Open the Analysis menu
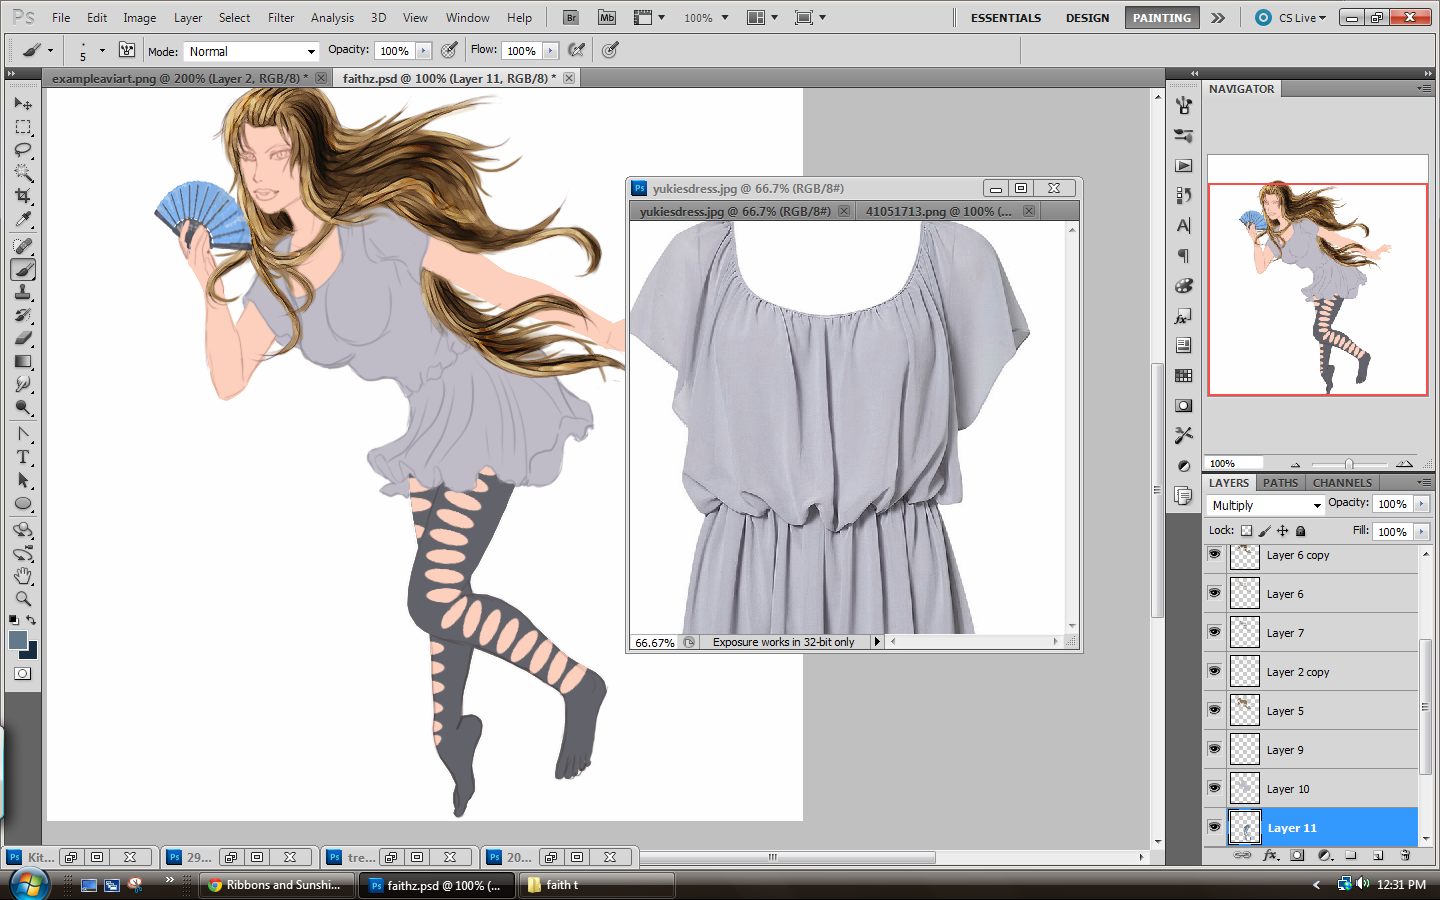 tap(332, 18)
